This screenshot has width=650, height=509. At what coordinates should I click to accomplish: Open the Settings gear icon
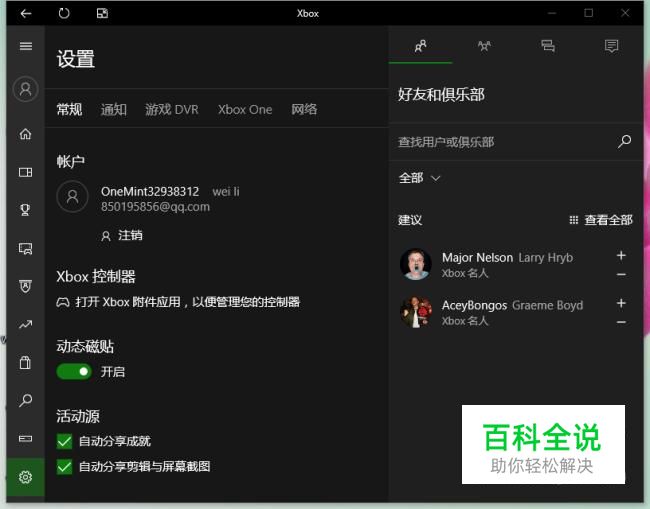click(26, 477)
